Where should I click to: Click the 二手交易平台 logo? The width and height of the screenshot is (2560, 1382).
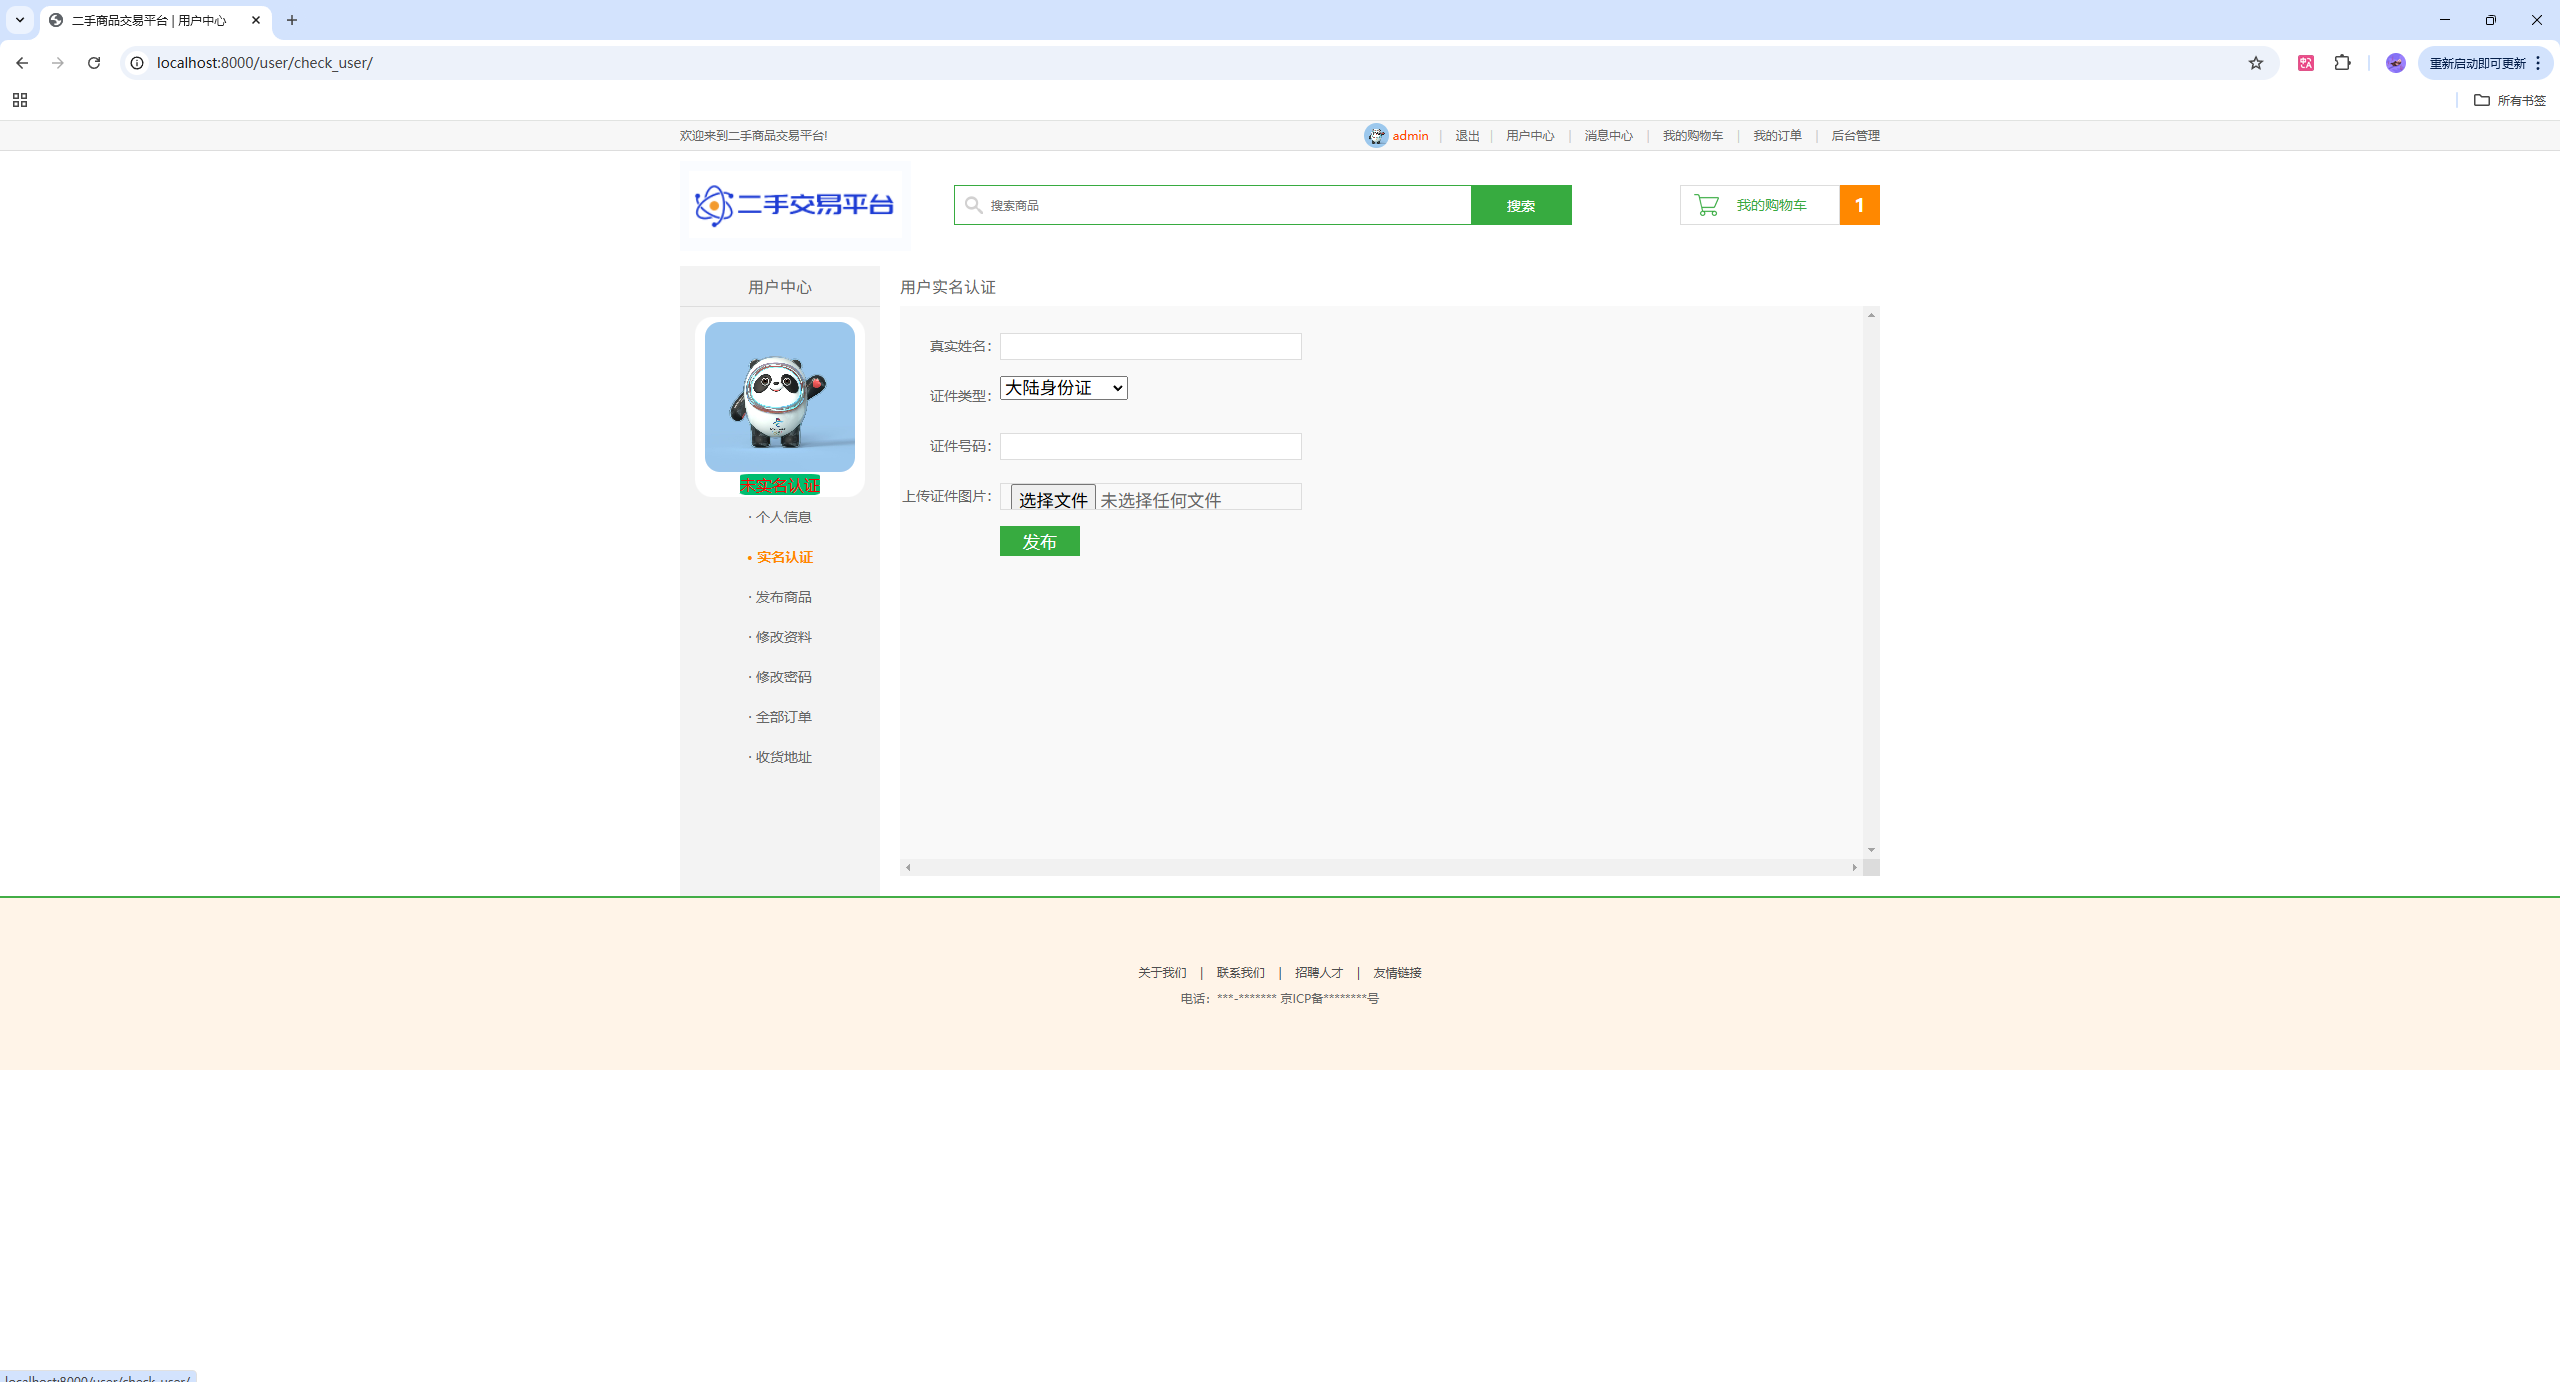(x=795, y=205)
